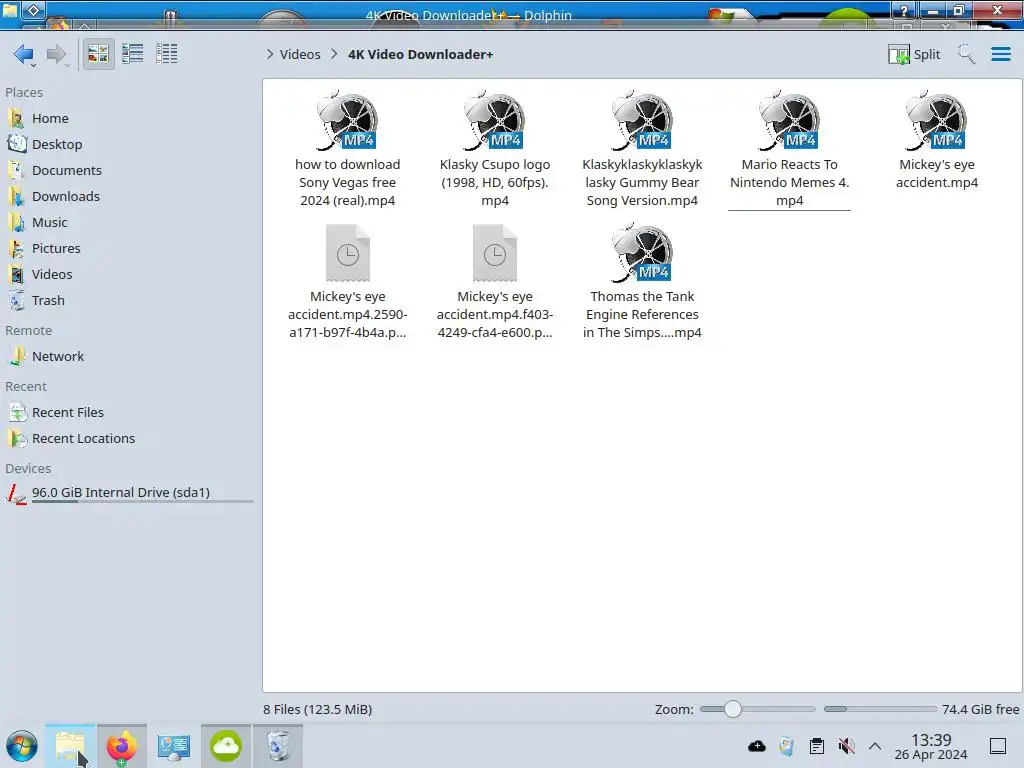Open the window menu diamond icon in titlebar

click(x=33, y=10)
